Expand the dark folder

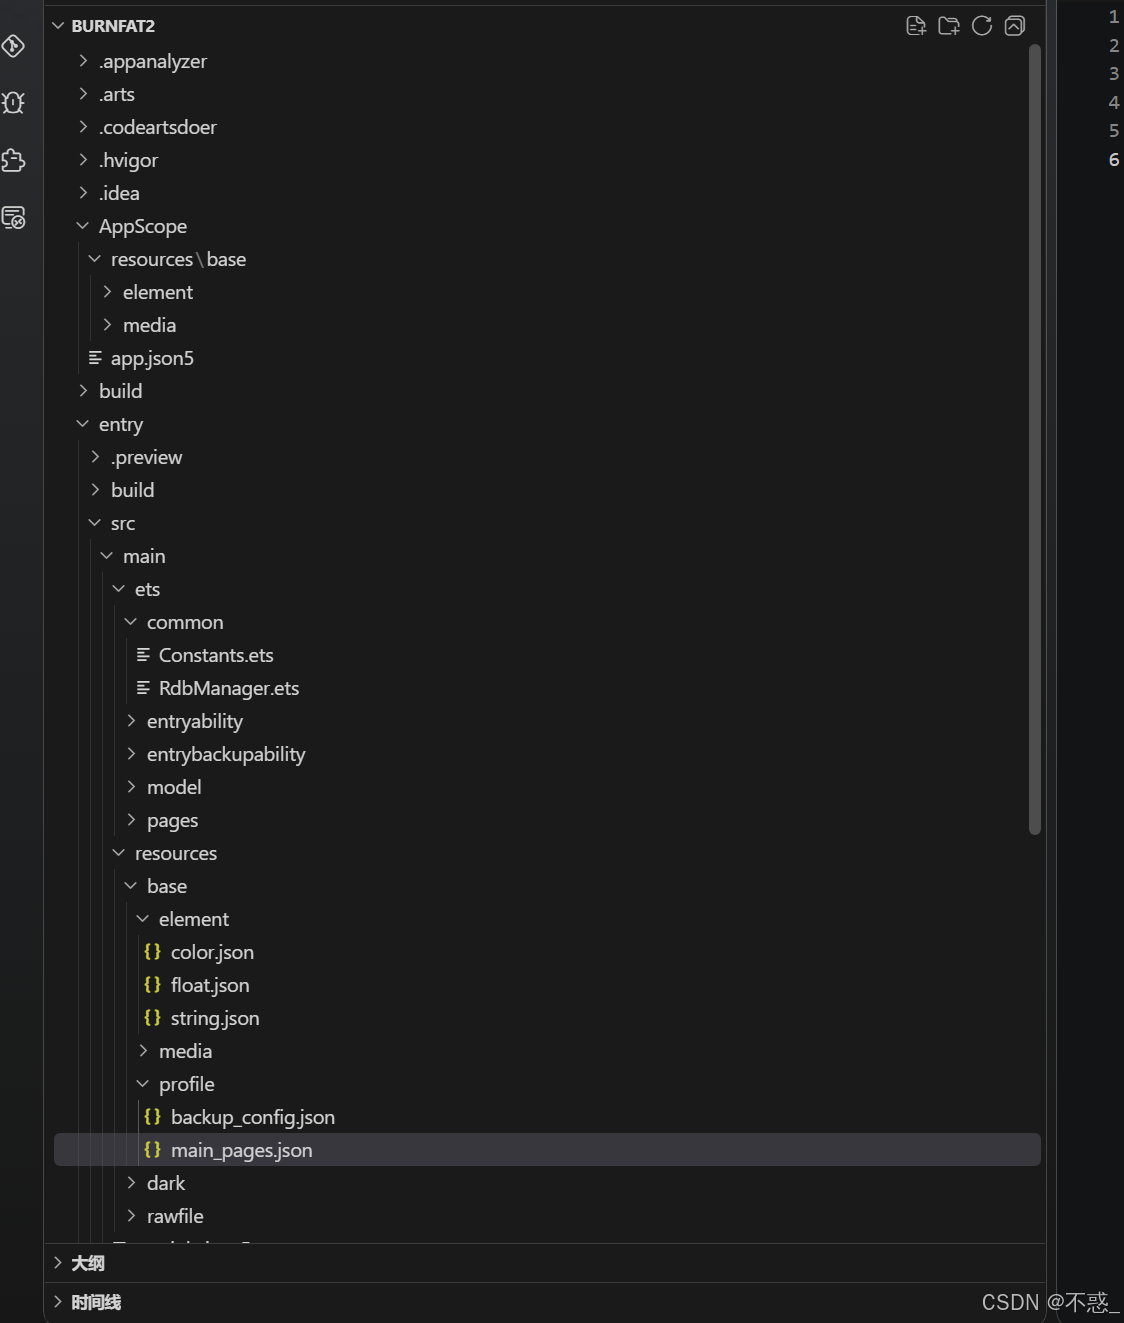pyautogui.click(x=131, y=1183)
